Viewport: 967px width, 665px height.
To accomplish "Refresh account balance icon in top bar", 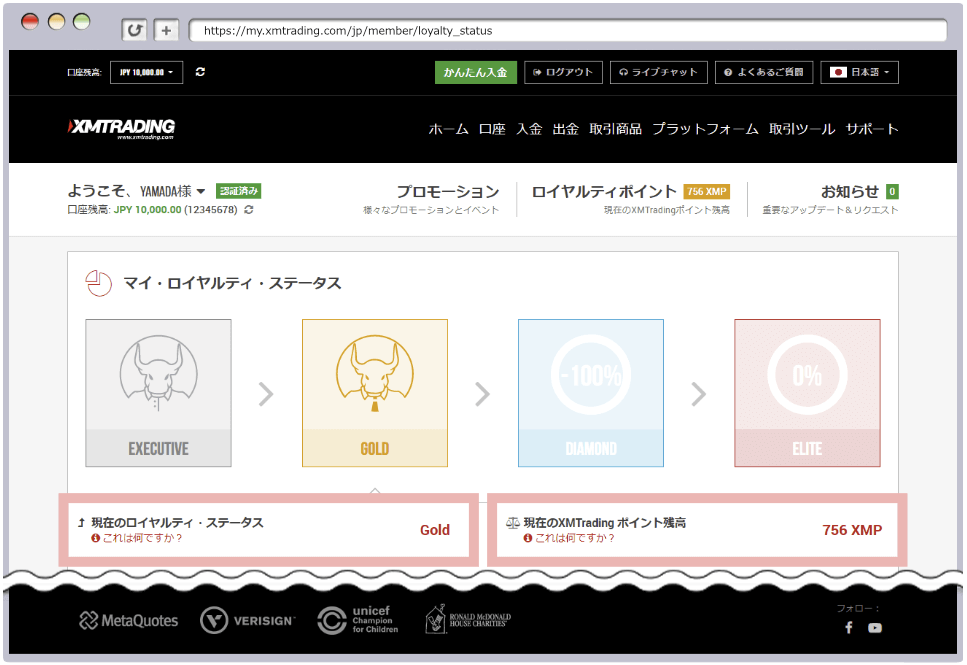I will tap(200, 72).
